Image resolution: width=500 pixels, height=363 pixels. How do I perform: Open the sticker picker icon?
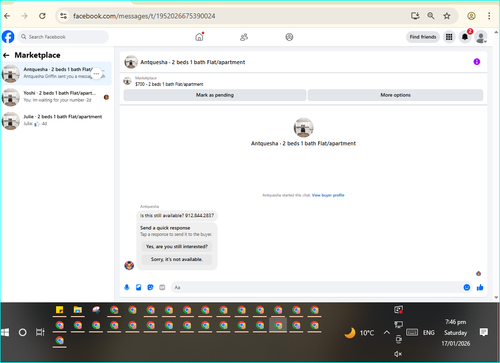pos(150,287)
